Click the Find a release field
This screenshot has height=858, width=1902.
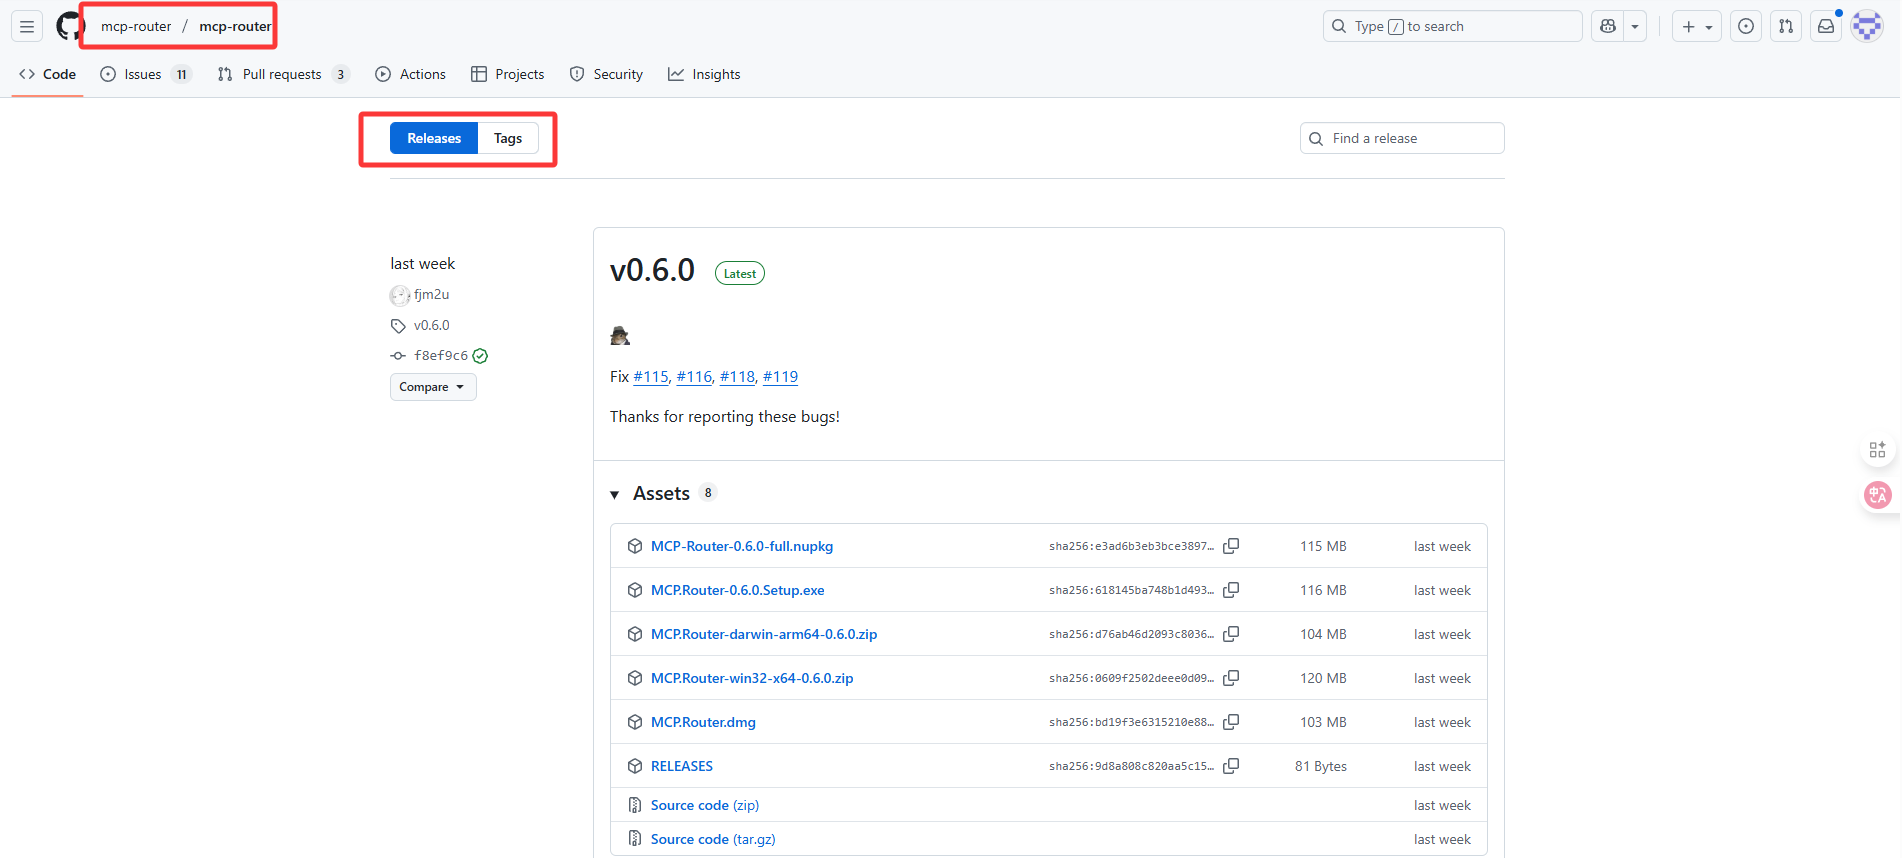[1402, 138]
